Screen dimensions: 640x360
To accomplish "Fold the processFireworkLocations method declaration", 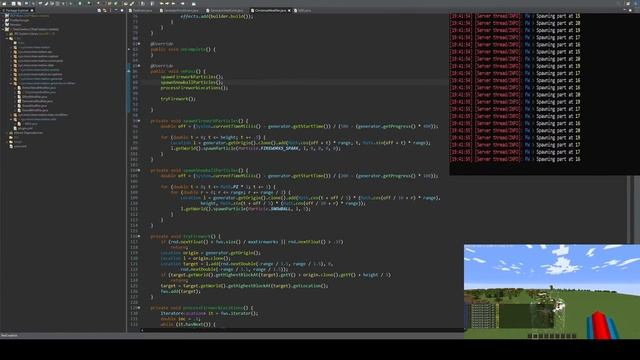I will click(x=139, y=308).
